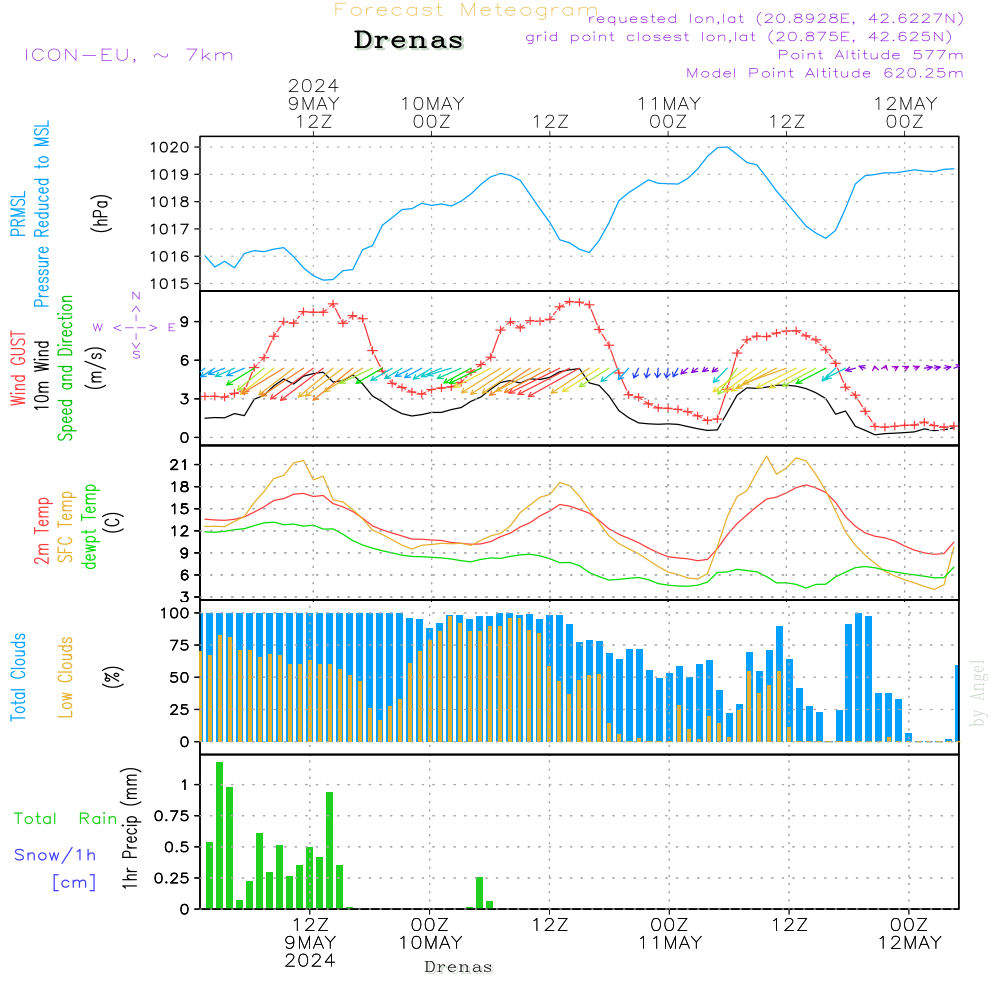Select the '00Z 12MAY' label below the charts
The image size is (1000, 1000).
pos(909,934)
